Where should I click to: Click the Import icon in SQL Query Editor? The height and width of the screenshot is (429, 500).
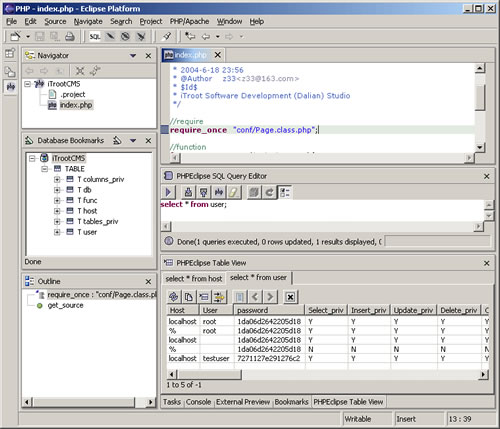[x=188, y=192]
